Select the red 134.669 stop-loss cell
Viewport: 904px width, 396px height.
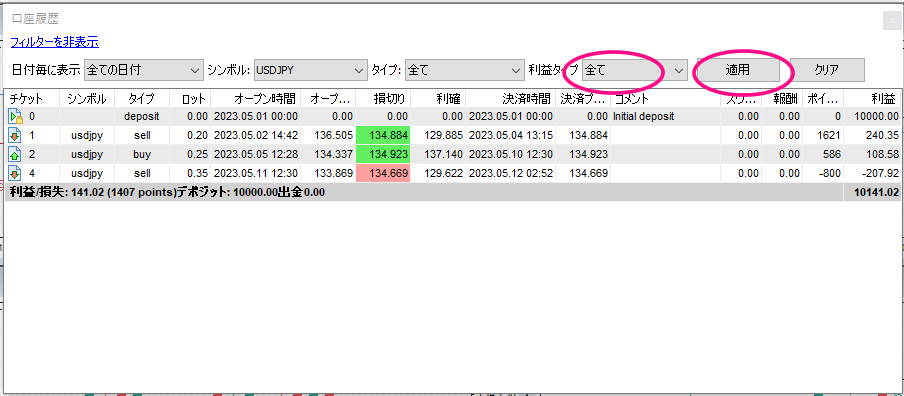point(383,174)
